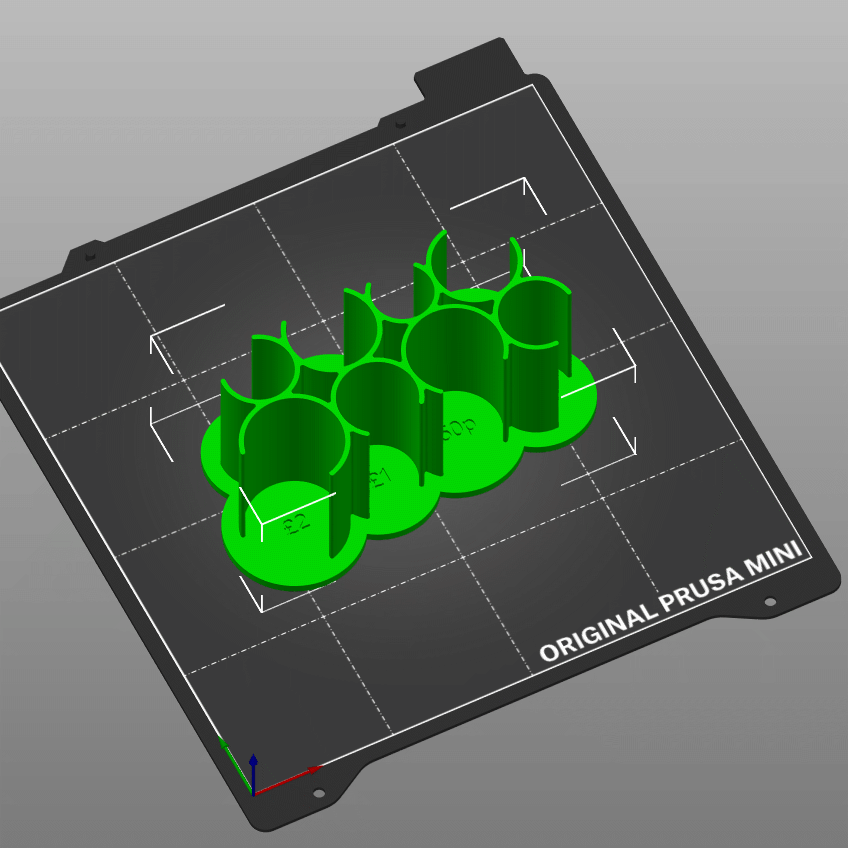Click the screw hole beside MINI text
848x848 pixels.
pyautogui.click(x=770, y=601)
